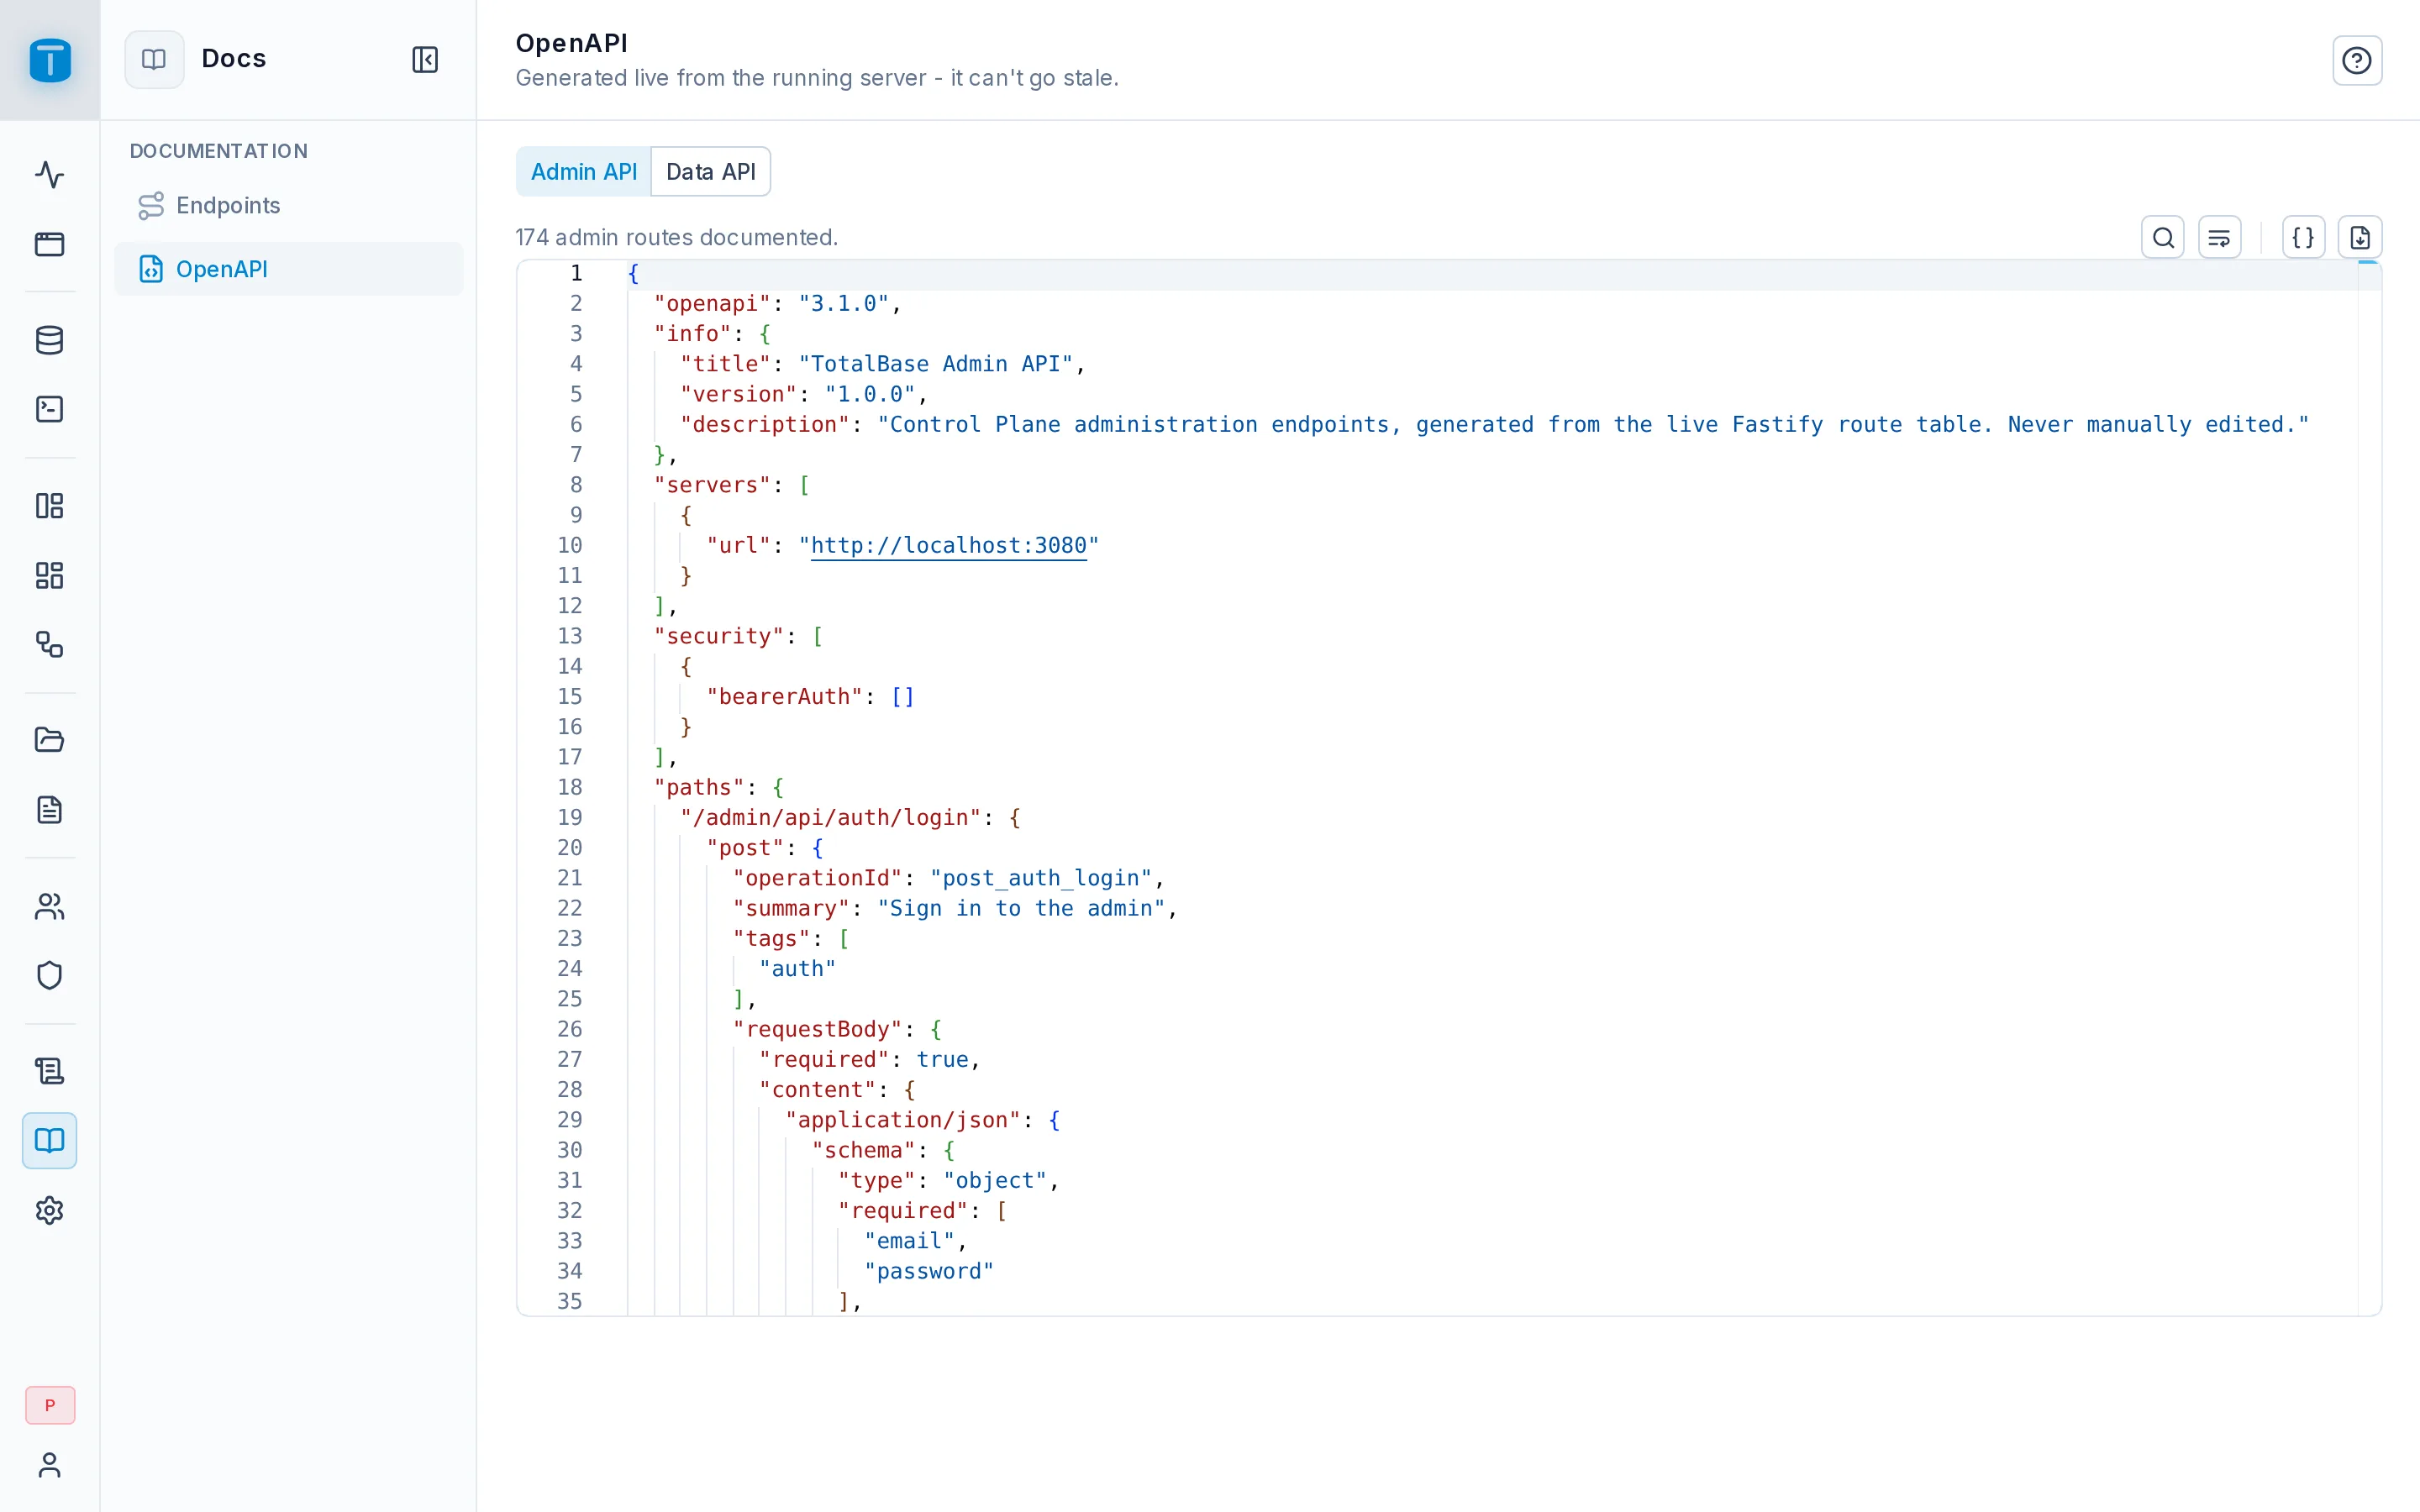Click the "email" value on line 33
This screenshot has height=1512, width=2420.
click(x=909, y=1241)
